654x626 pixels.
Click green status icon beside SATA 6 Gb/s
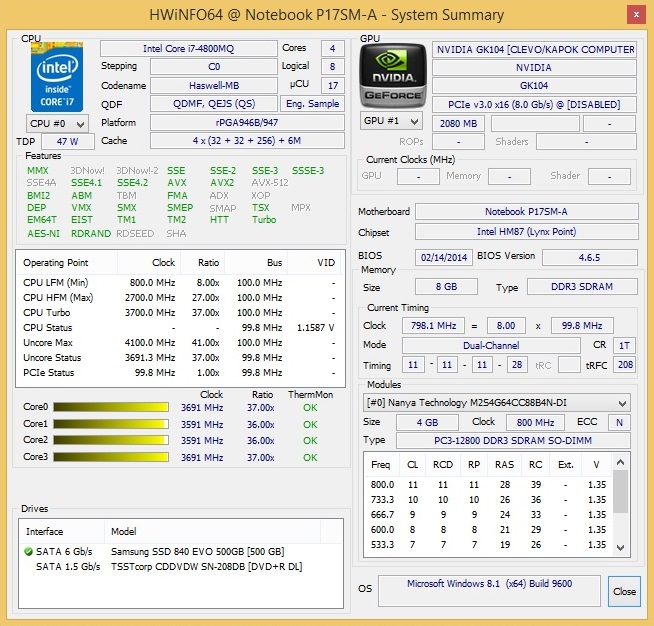point(28,552)
